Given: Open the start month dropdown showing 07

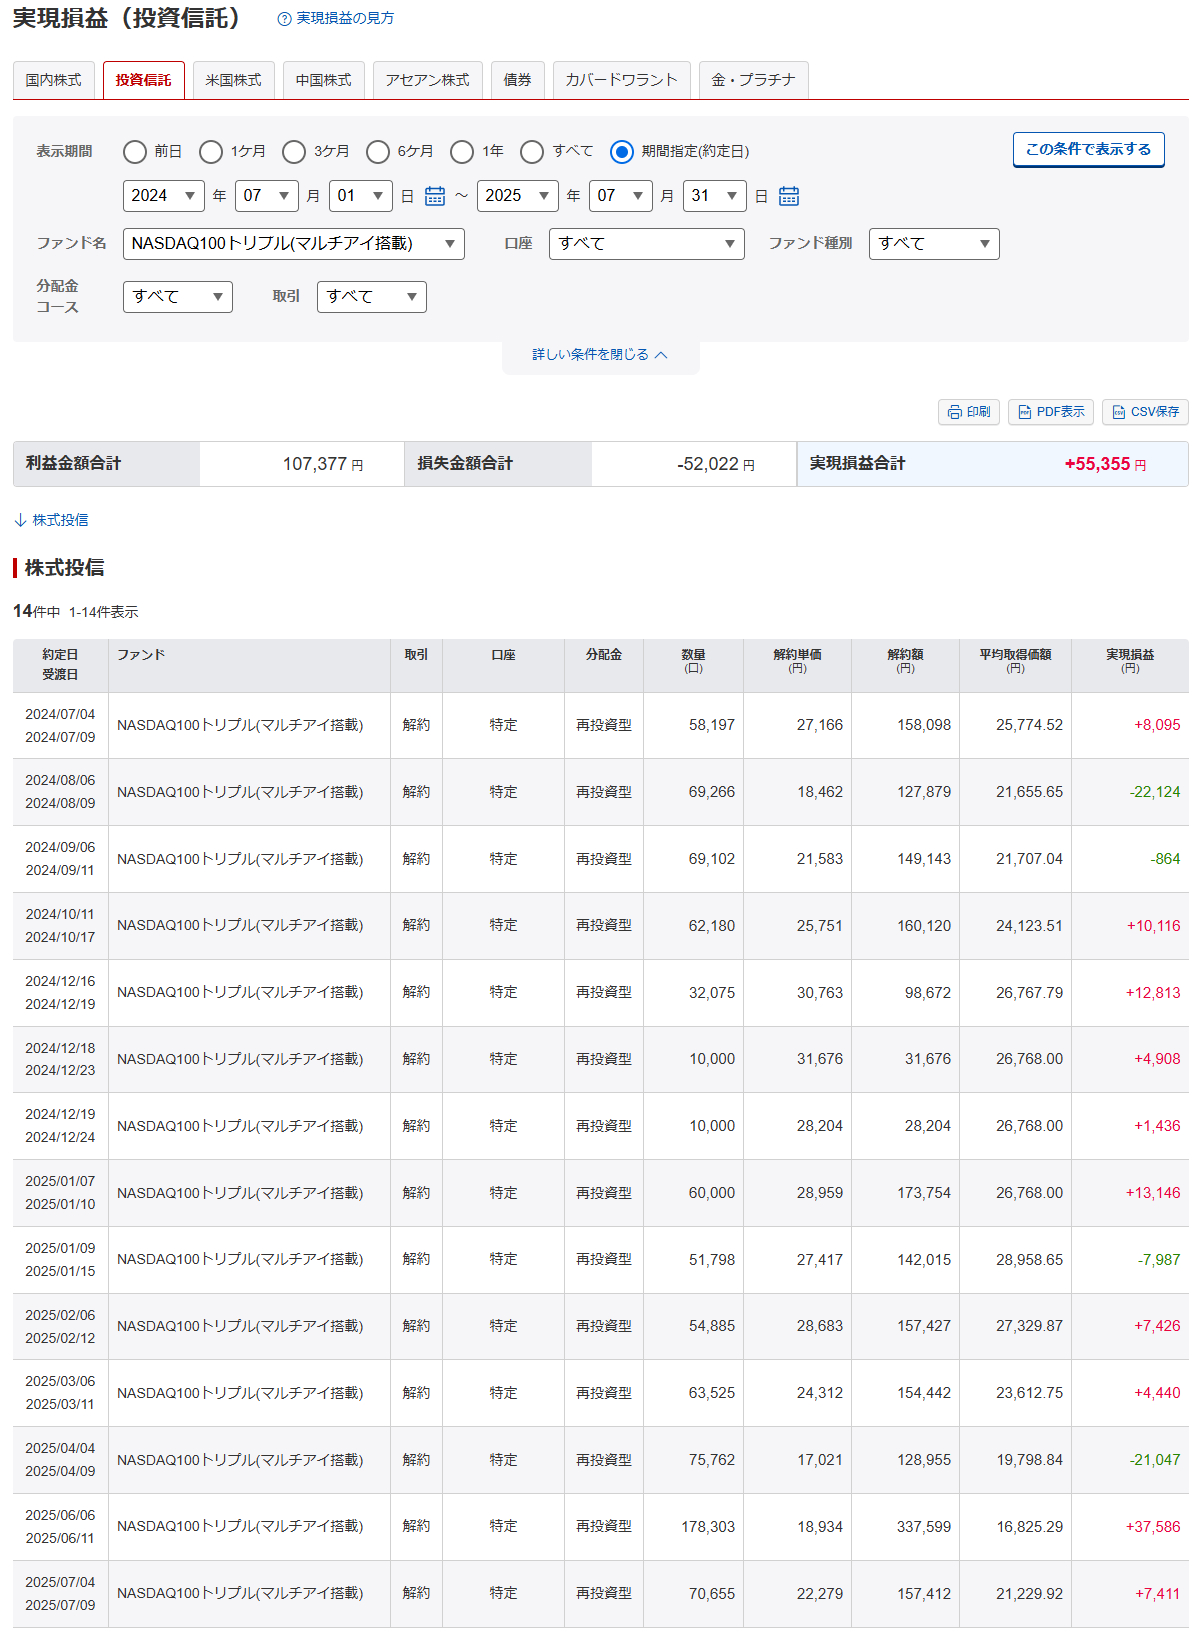Looking at the screenshot, I should pyautogui.click(x=267, y=196).
